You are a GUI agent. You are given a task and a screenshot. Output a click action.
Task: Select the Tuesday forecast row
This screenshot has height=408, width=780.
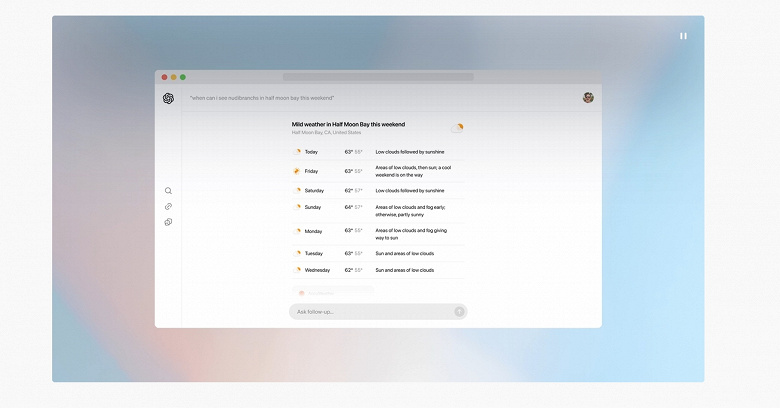[378, 253]
